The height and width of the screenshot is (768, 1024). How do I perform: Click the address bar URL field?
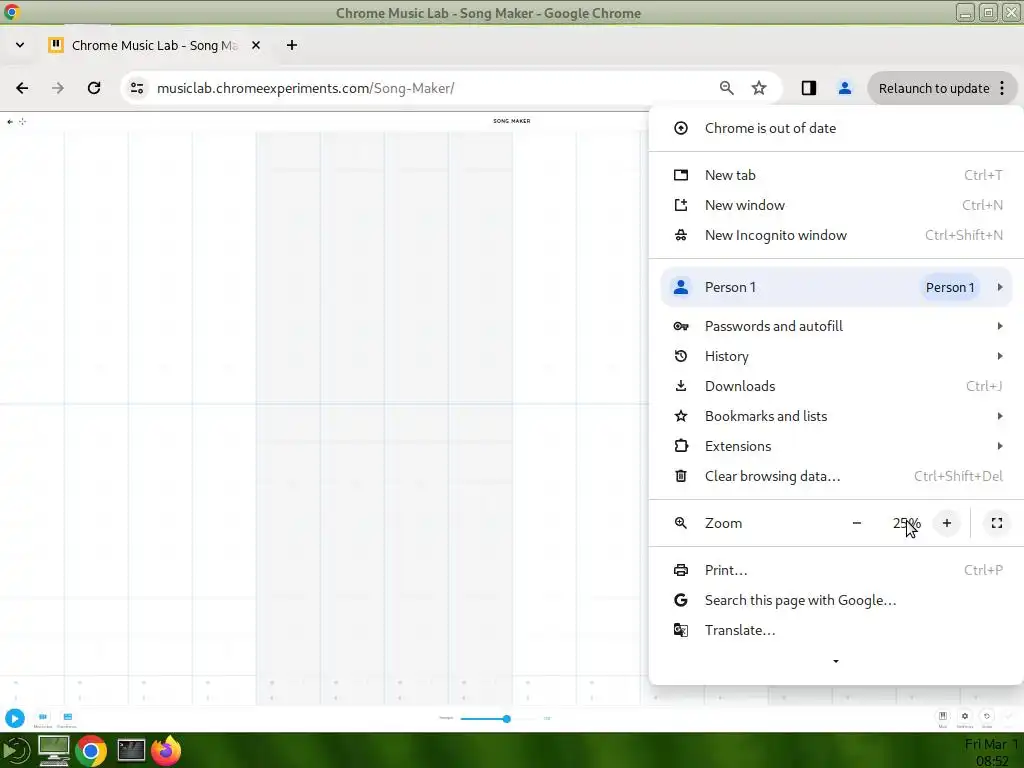[431, 88]
